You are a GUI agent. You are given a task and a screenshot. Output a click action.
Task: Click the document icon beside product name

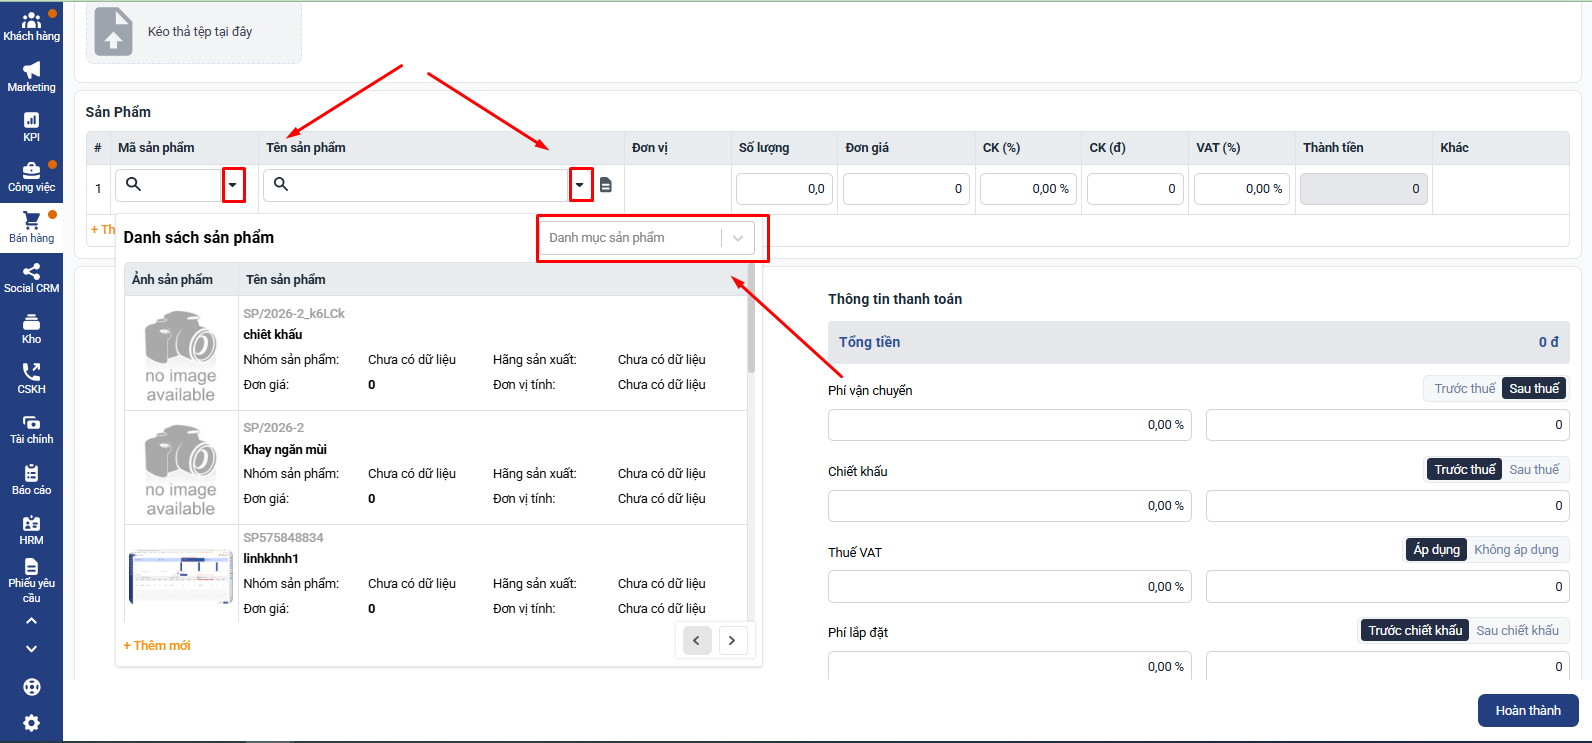(x=606, y=185)
